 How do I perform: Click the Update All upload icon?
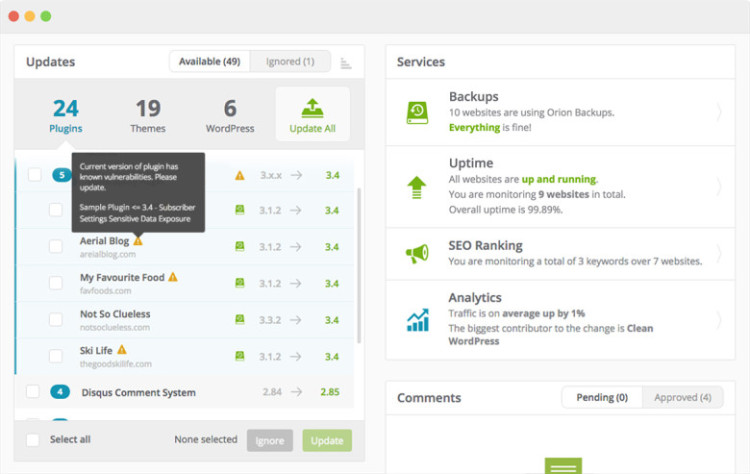[x=312, y=107]
